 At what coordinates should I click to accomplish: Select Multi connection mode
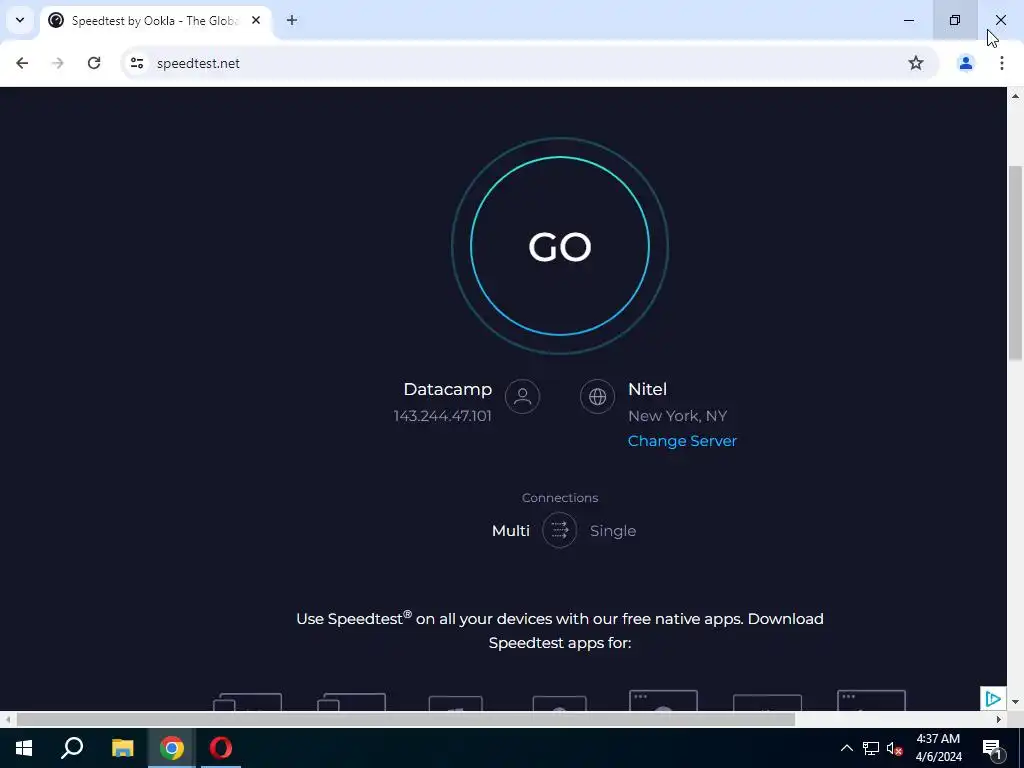click(510, 531)
